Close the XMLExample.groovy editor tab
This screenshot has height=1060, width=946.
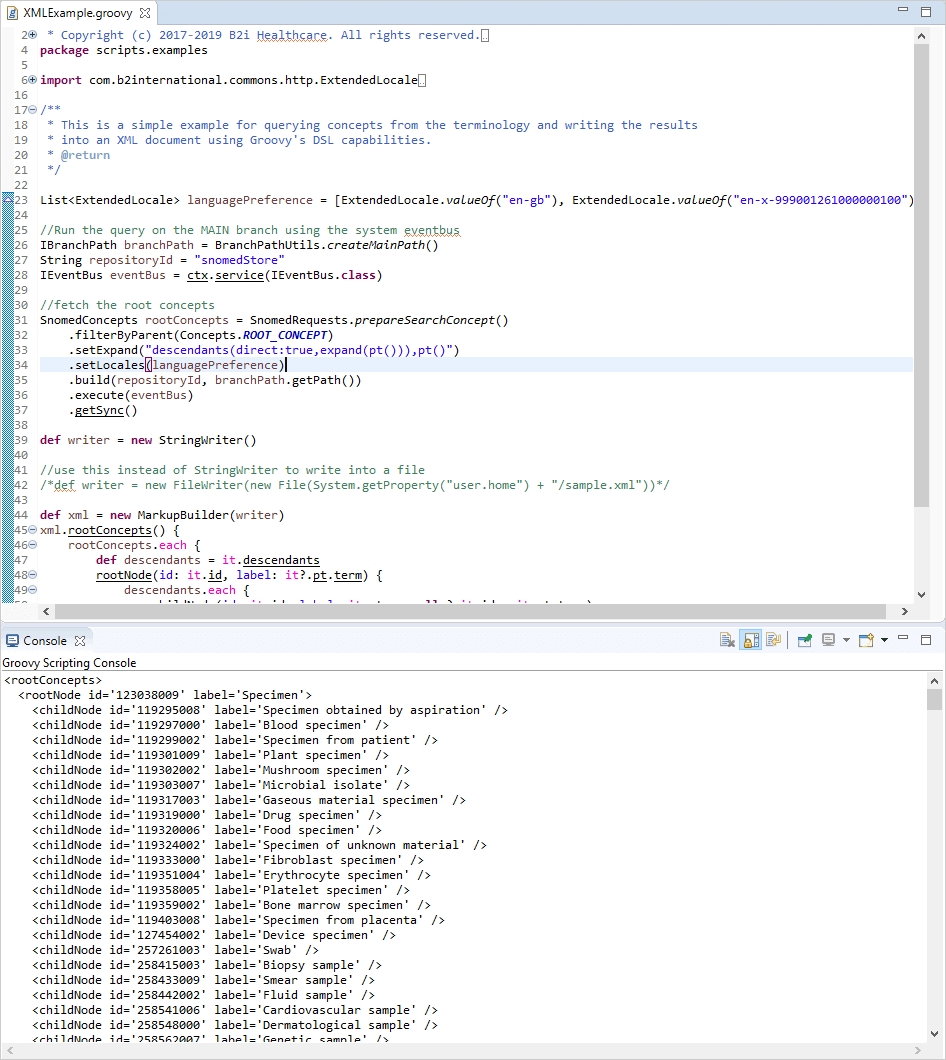[146, 13]
